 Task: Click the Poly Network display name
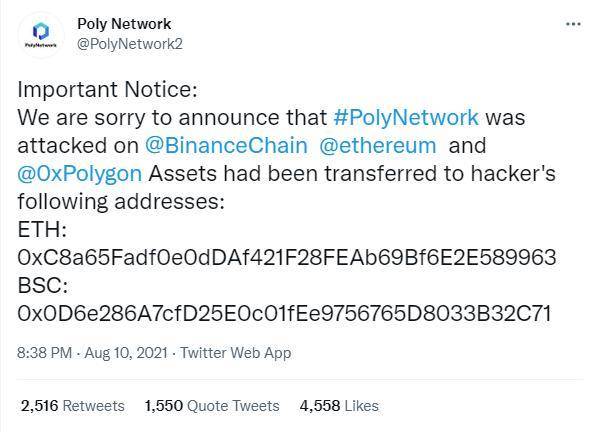[x=124, y=24]
